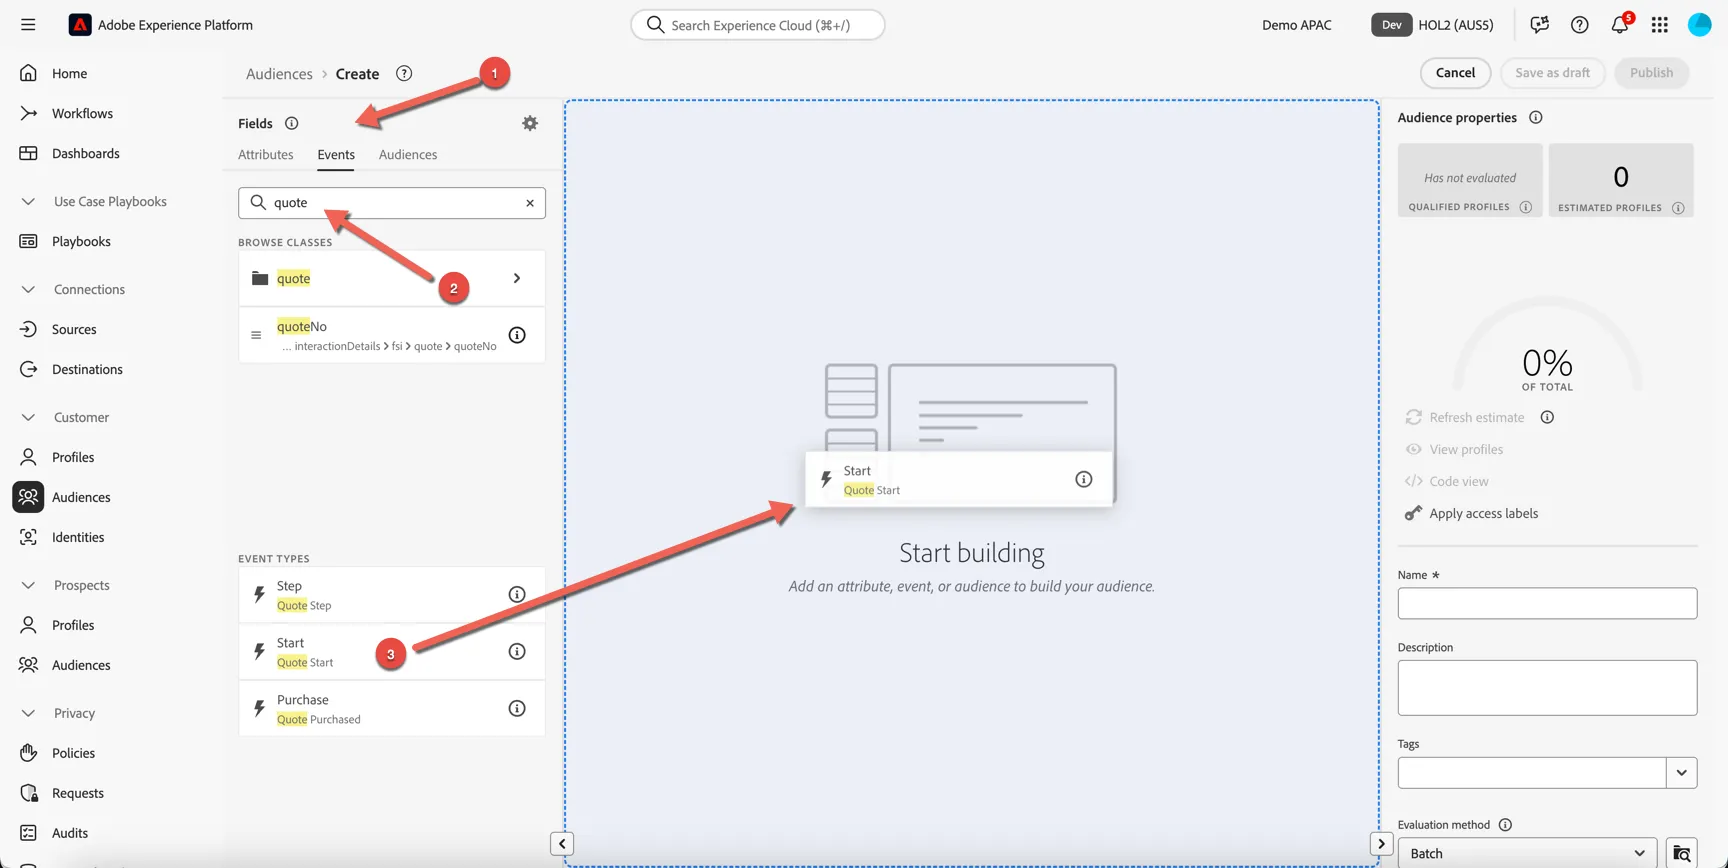The height and width of the screenshot is (868, 1728).
Task: Collapse the right properties panel arrow
Action: point(1381,844)
